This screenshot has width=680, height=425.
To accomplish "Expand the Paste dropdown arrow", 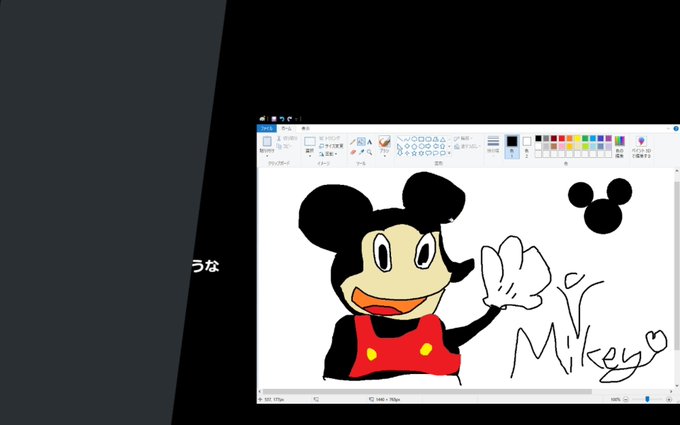I will (267, 156).
